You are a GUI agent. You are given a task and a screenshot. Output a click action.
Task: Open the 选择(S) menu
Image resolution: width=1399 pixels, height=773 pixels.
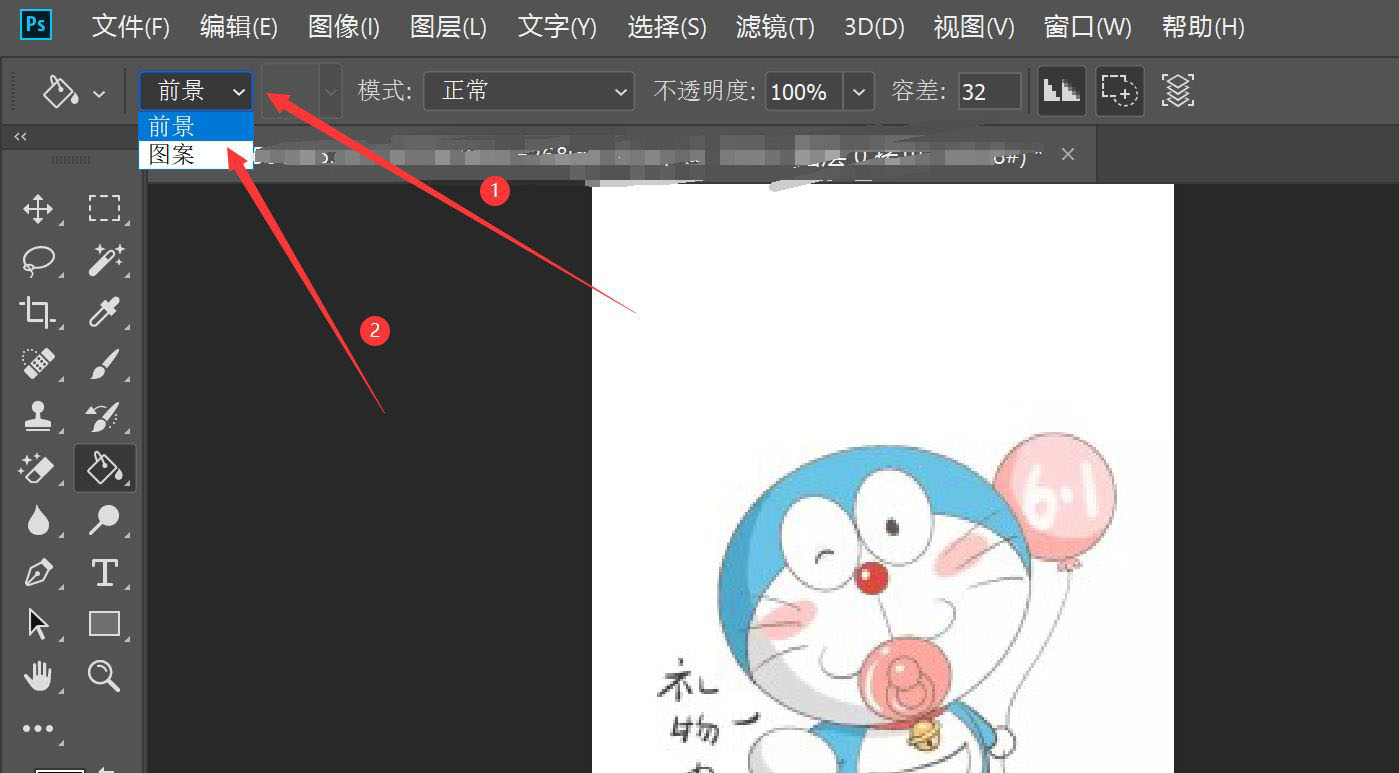pyautogui.click(x=667, y=26)
